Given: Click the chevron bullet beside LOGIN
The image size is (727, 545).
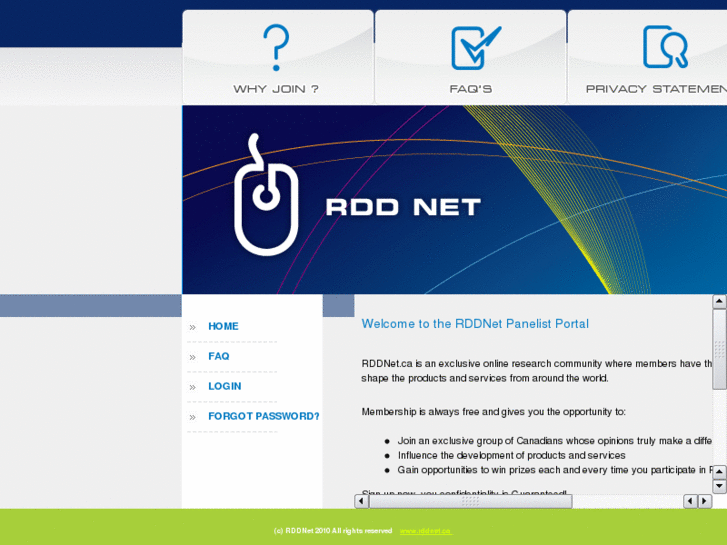Looking at the screenshot, I should pos(192,387).
